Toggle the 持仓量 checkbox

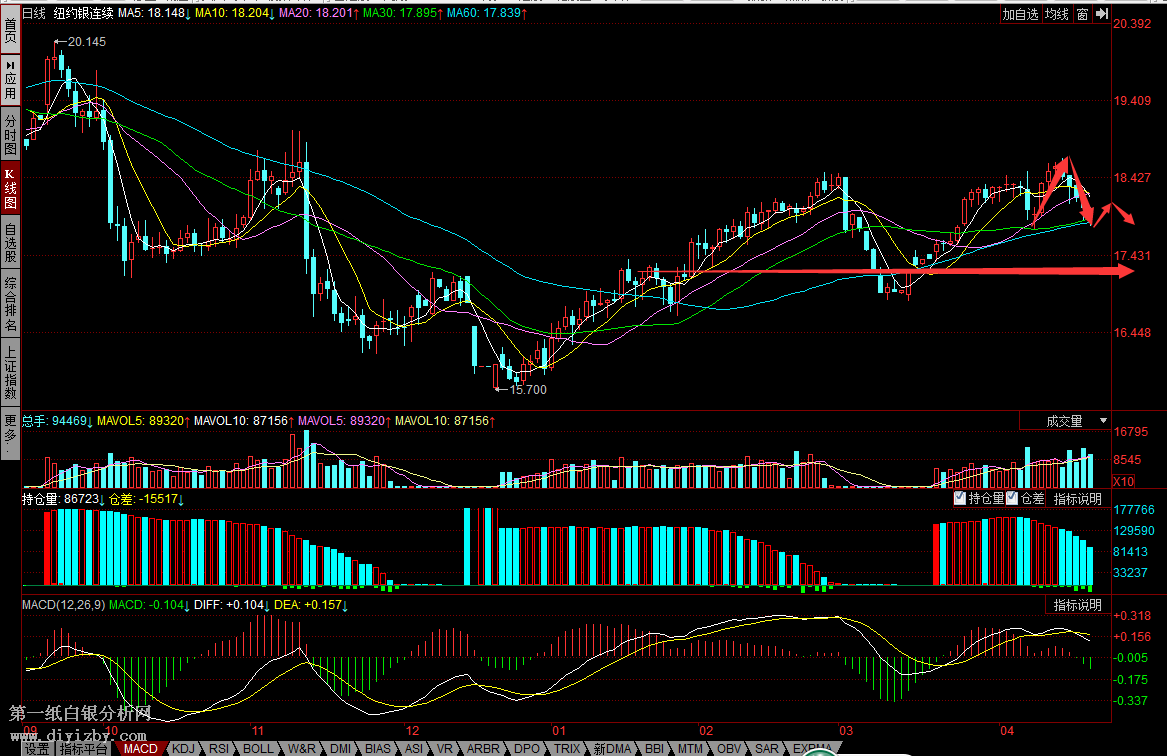(x=960, y=498)
